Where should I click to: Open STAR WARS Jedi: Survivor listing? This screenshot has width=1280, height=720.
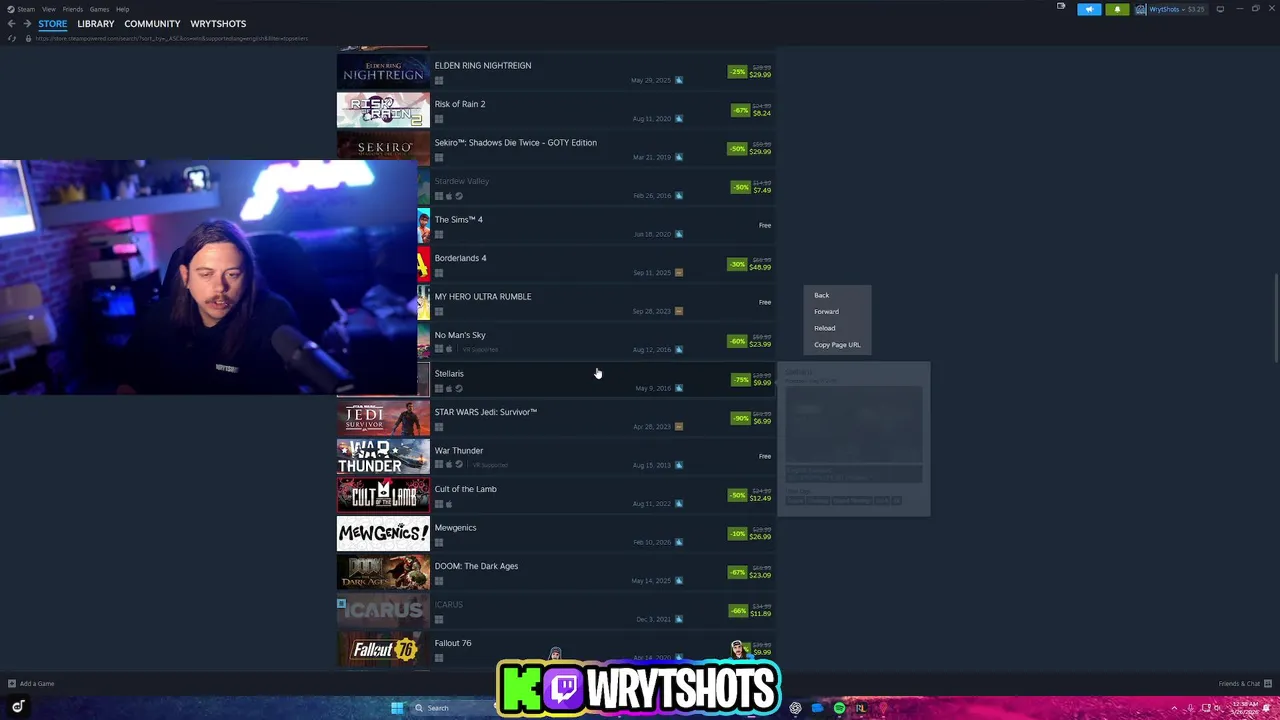(x=556, y=419)
